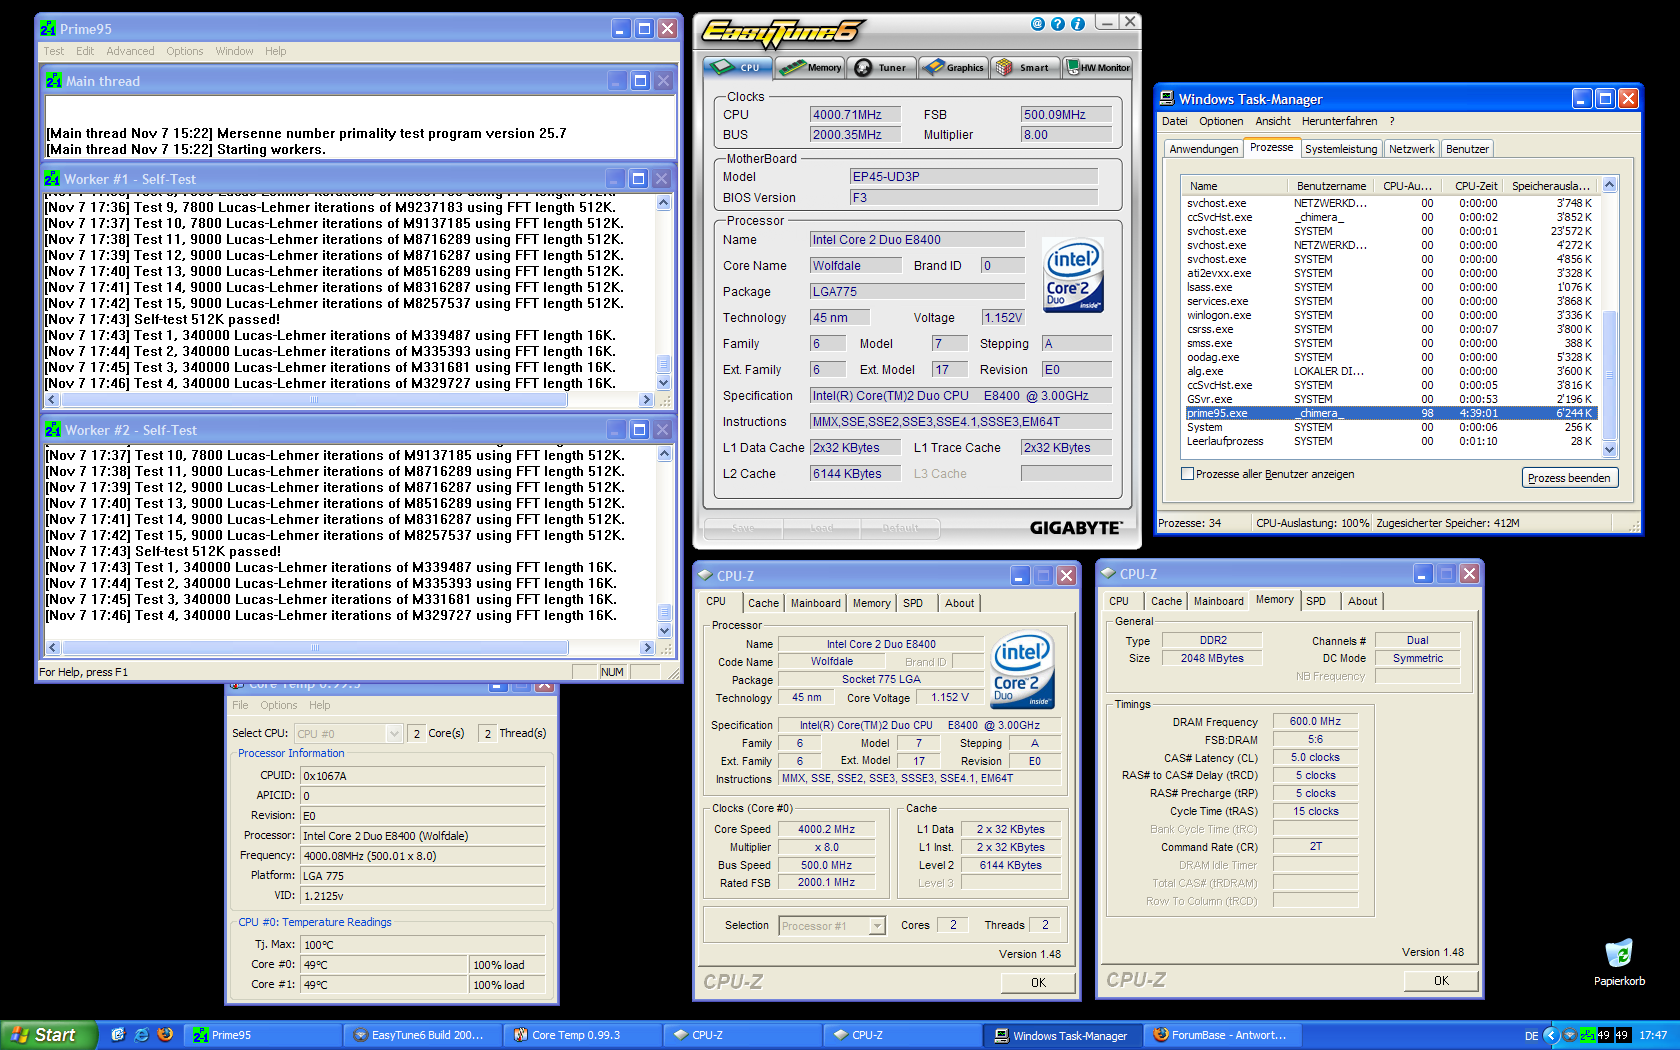Open the Tuner tab in EasyTune6

881,68
